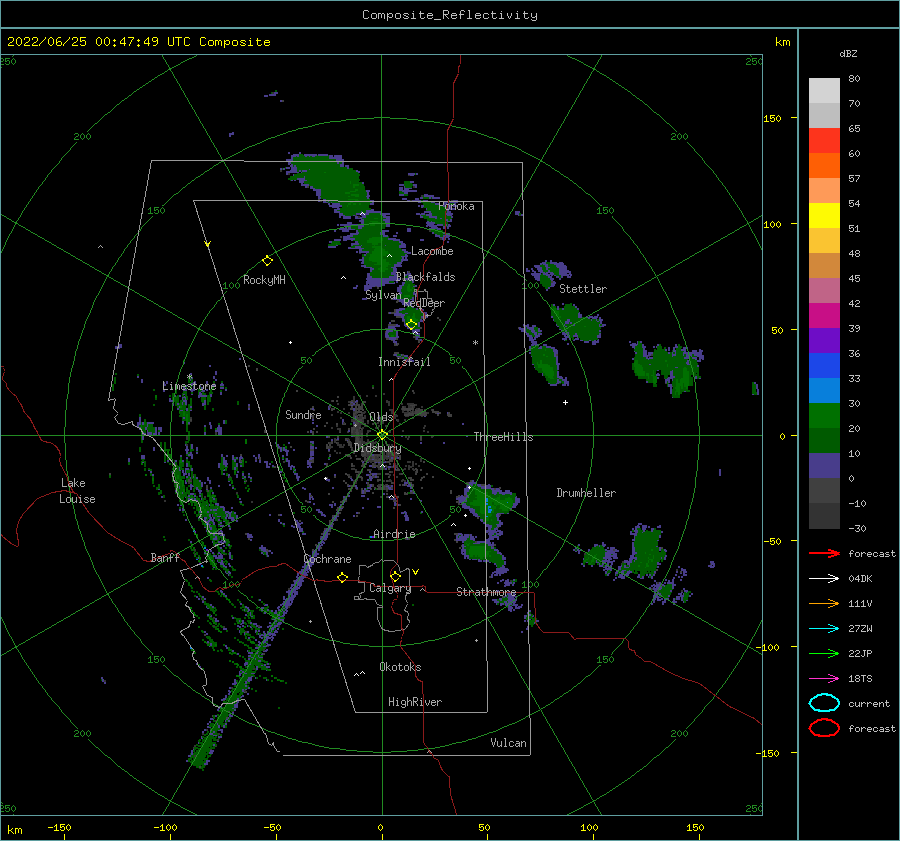Click the dBZ legend heading
This screenshot has width=900, height=841.
pos(848,53)
